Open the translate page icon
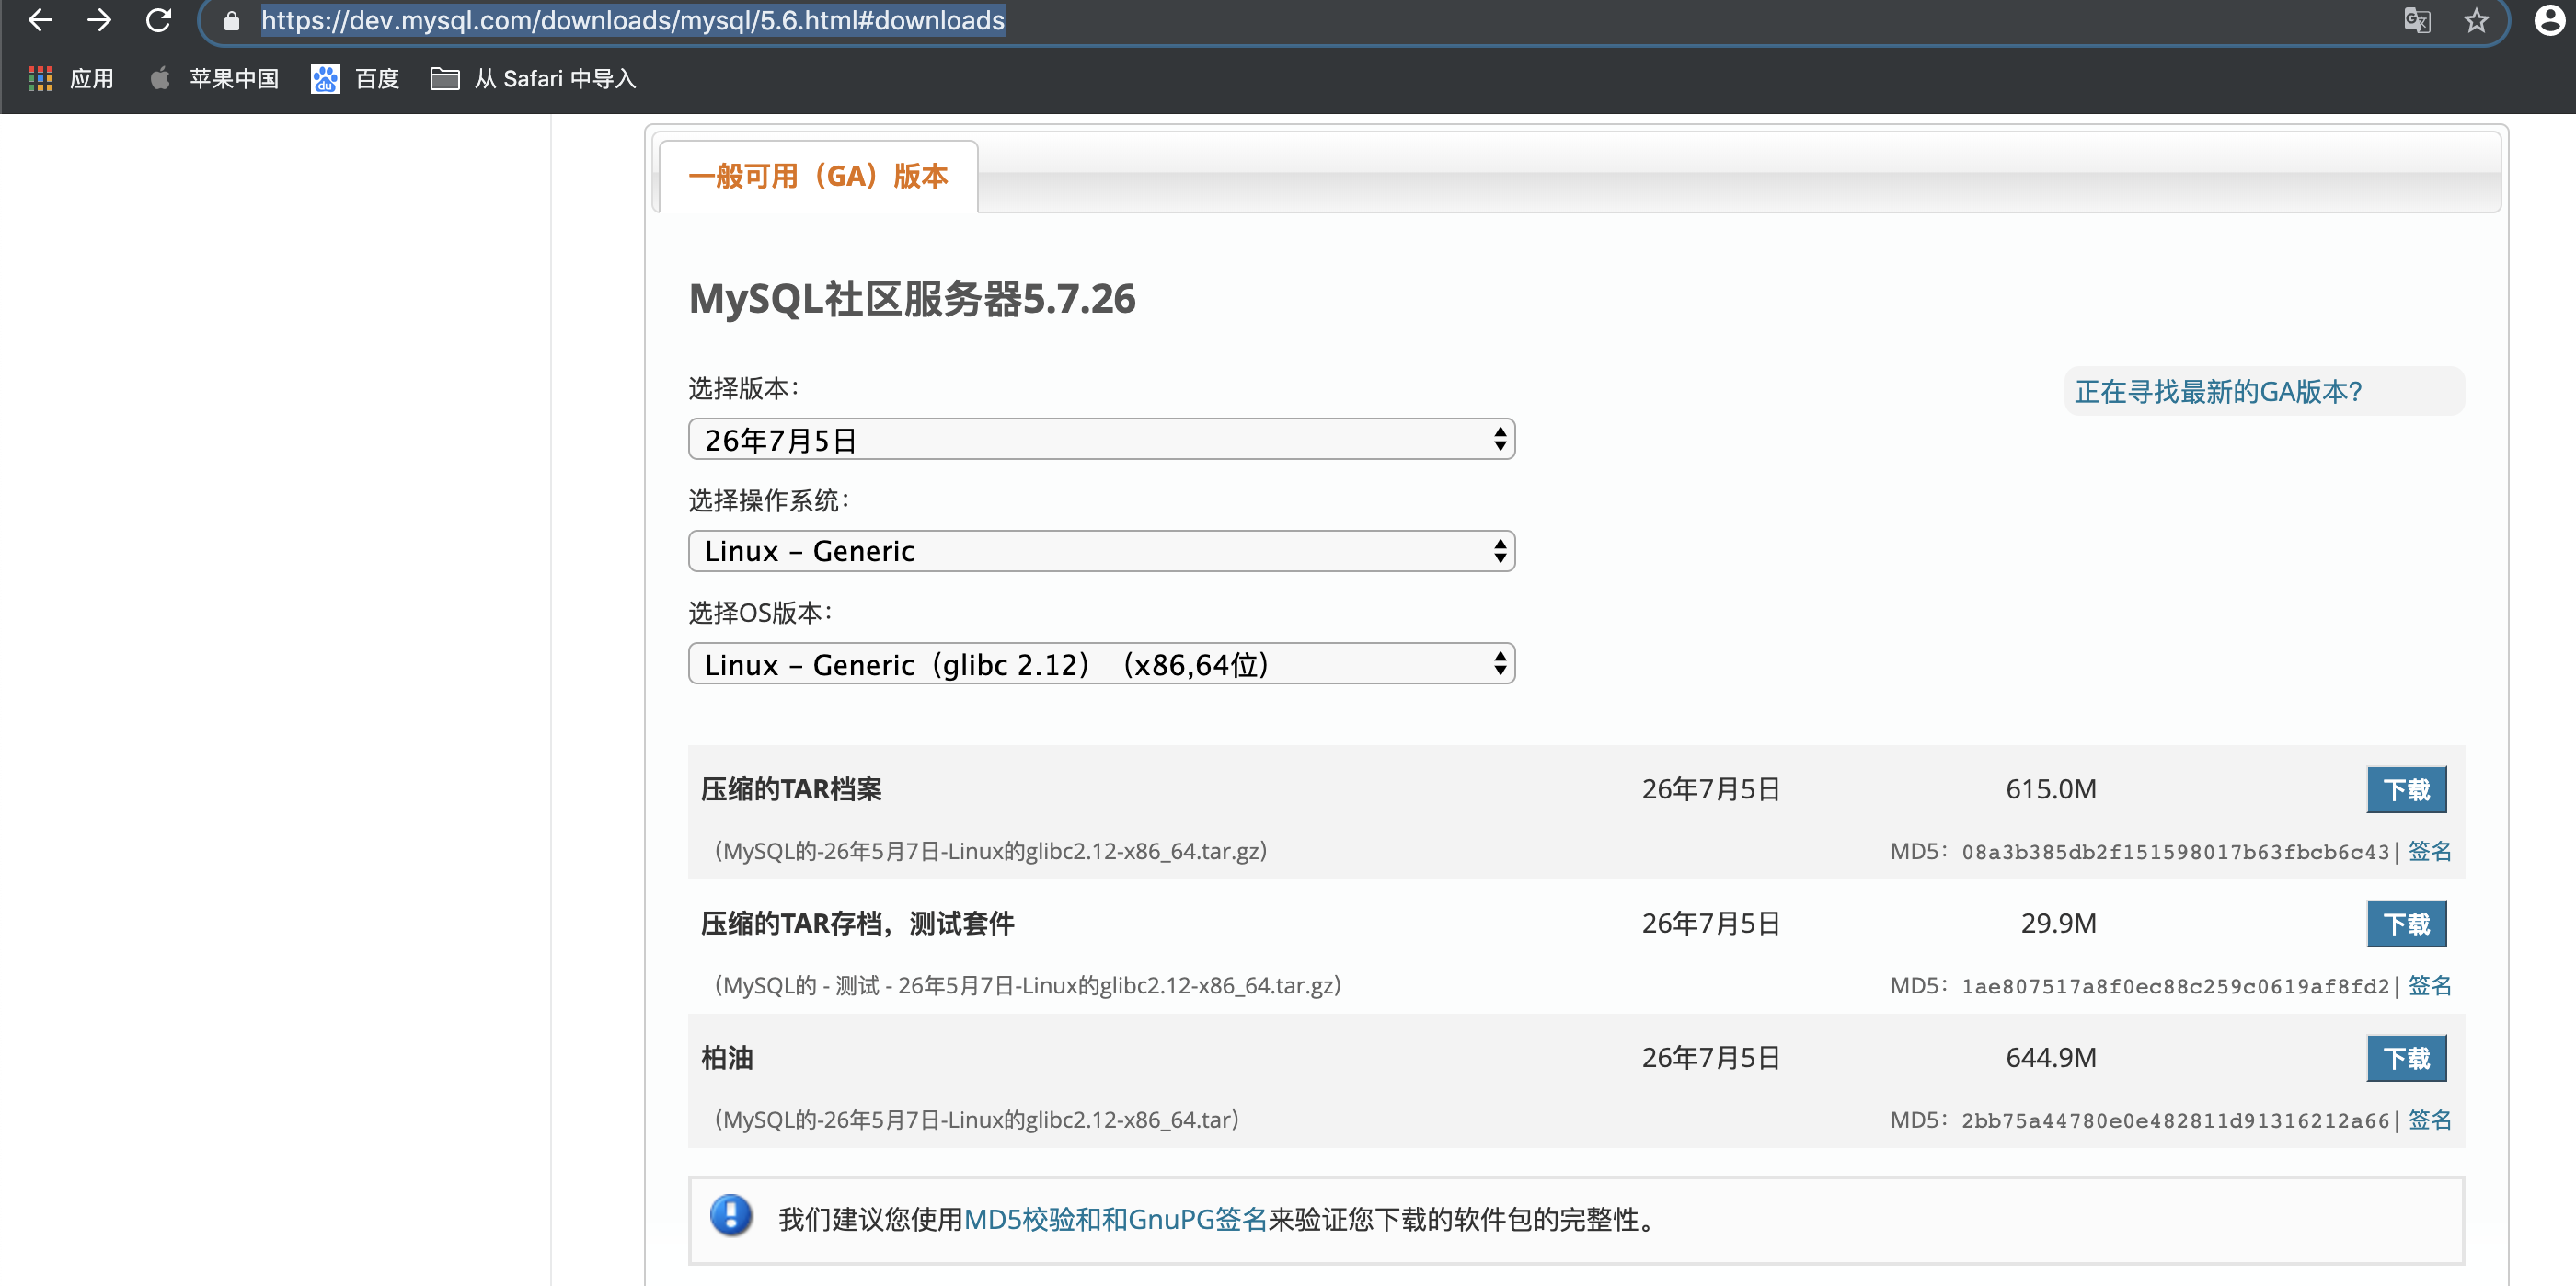 2416,21
